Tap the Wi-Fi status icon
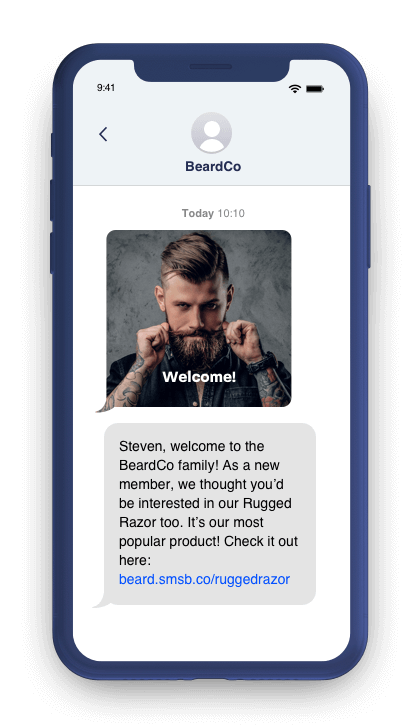The image size is (420, 725). tap(294, 88)
